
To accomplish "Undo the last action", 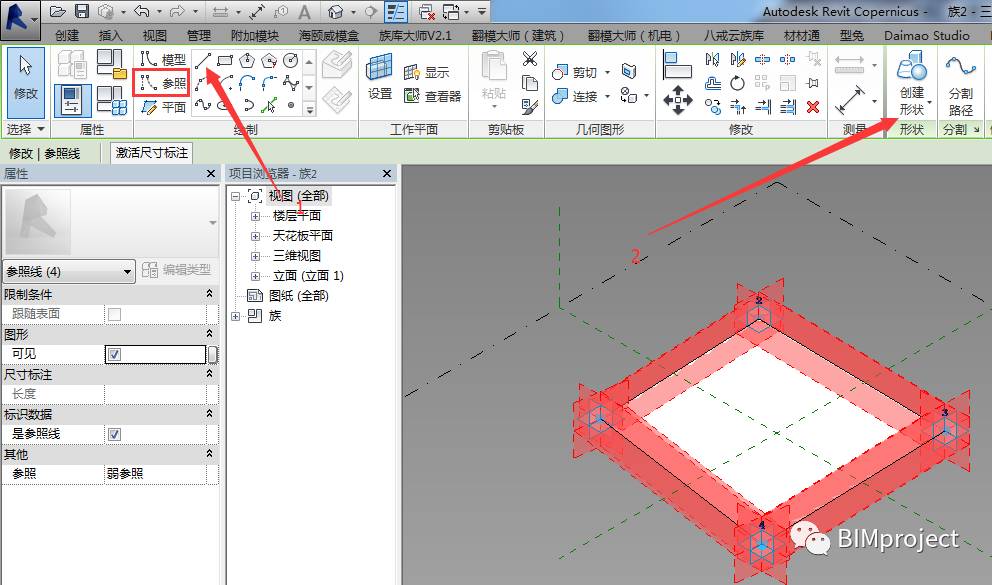I will [x=142, y=11].
